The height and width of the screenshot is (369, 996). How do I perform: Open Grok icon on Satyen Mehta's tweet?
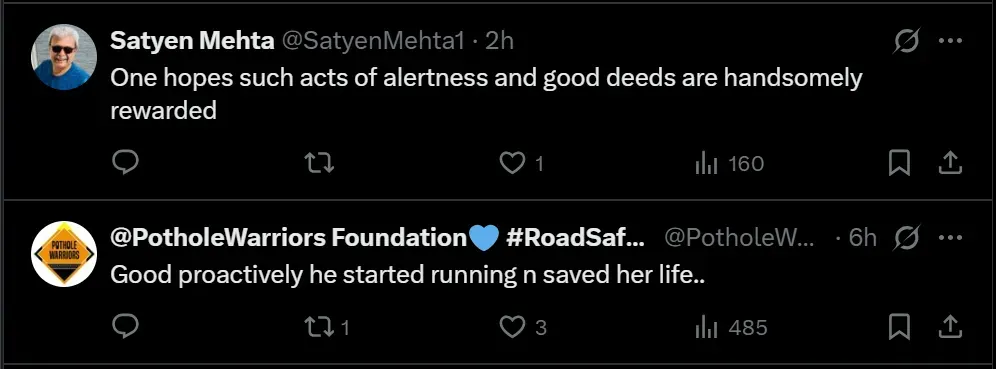(x=906, y=42)
